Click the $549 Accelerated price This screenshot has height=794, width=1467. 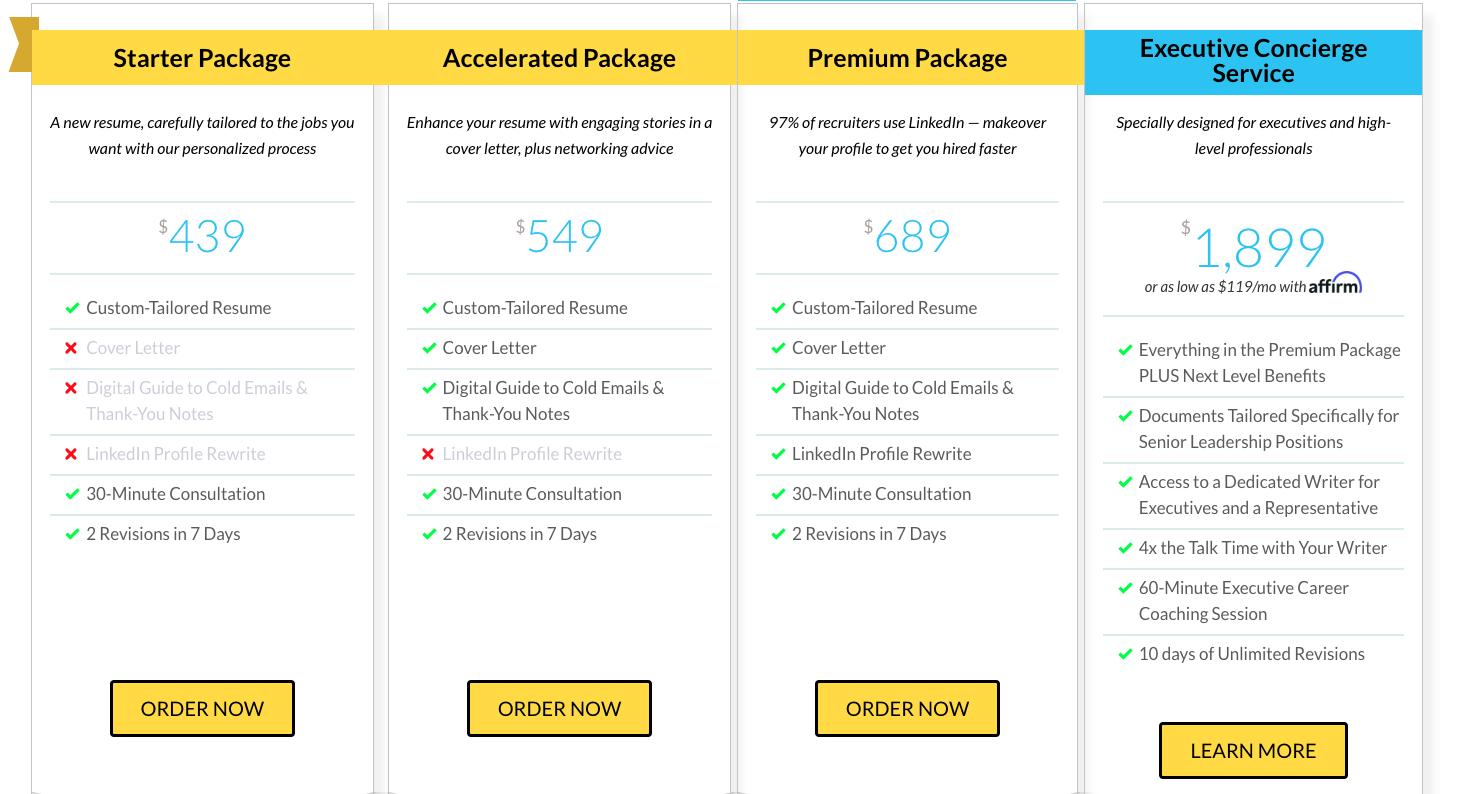559,236
